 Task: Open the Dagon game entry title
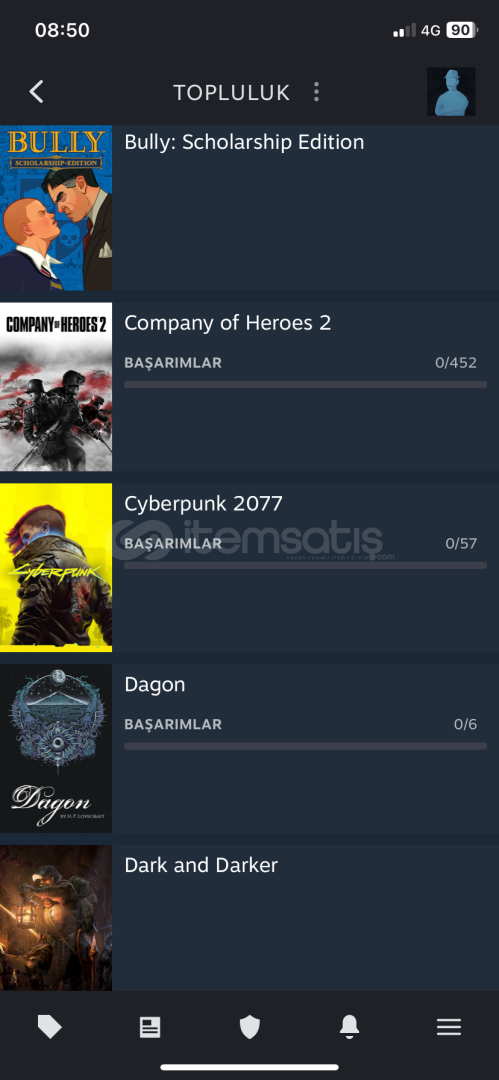[x=154, y=685]
